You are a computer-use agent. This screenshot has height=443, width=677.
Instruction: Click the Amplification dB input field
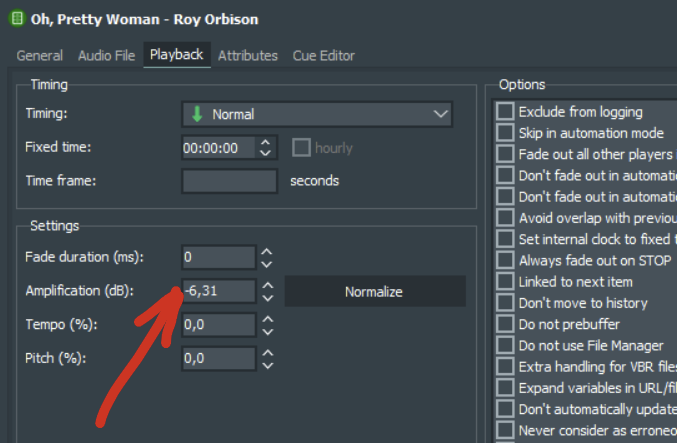[218, 292]
